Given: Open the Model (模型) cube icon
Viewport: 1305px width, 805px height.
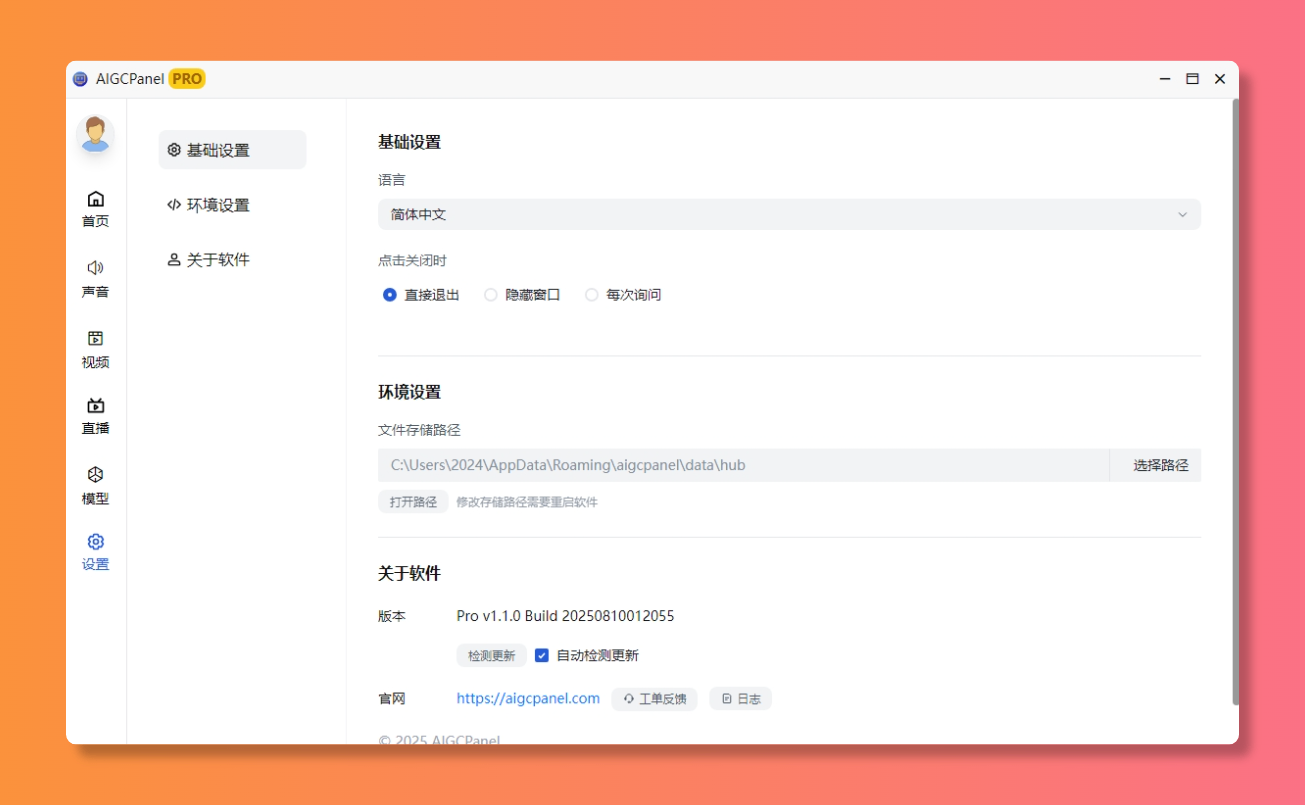Looking at the screenshot, I should 95,475.
